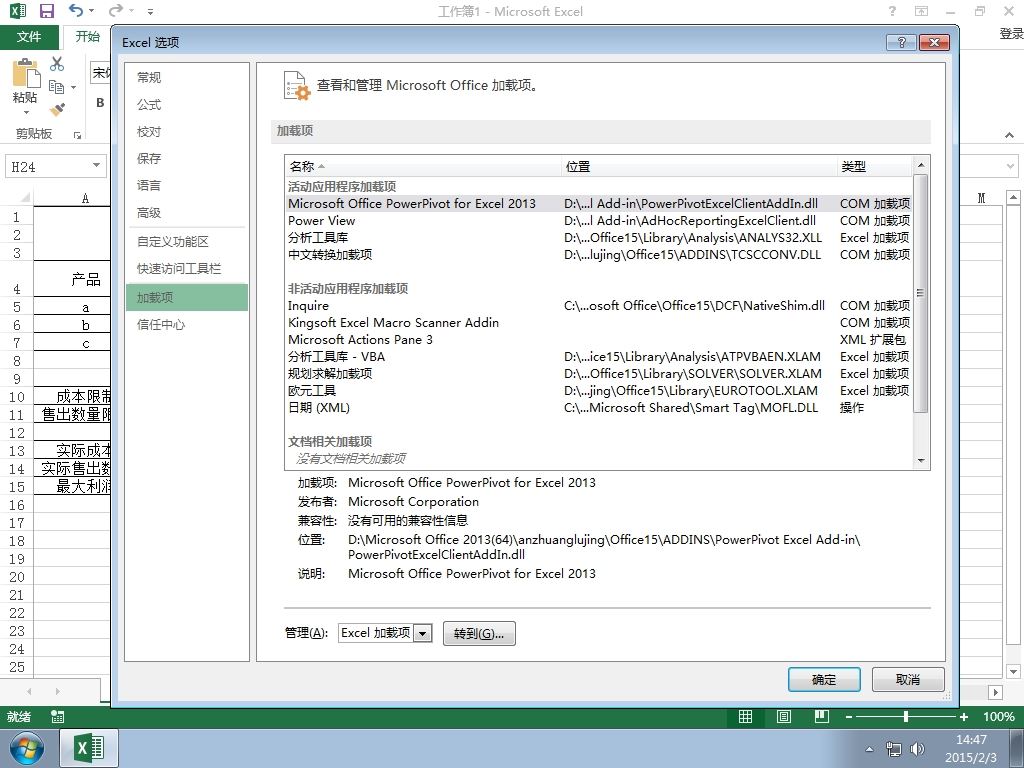
Task: Open the File tab
Action: click(x=29, y=37)
